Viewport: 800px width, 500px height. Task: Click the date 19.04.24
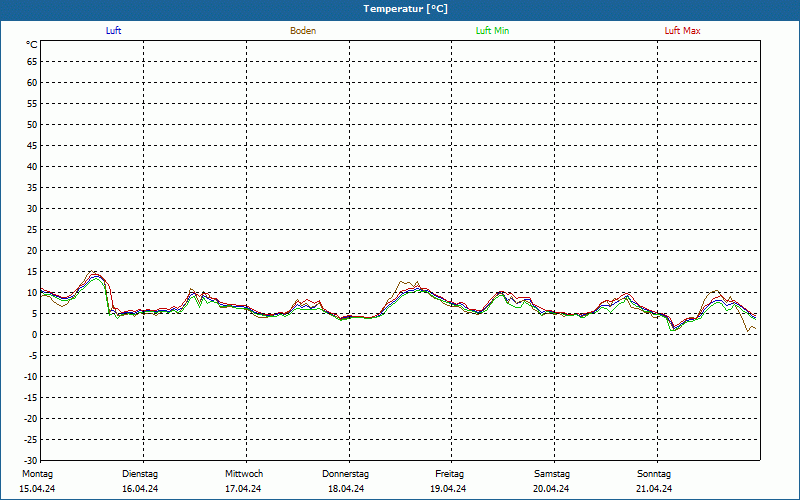point(448,489)
